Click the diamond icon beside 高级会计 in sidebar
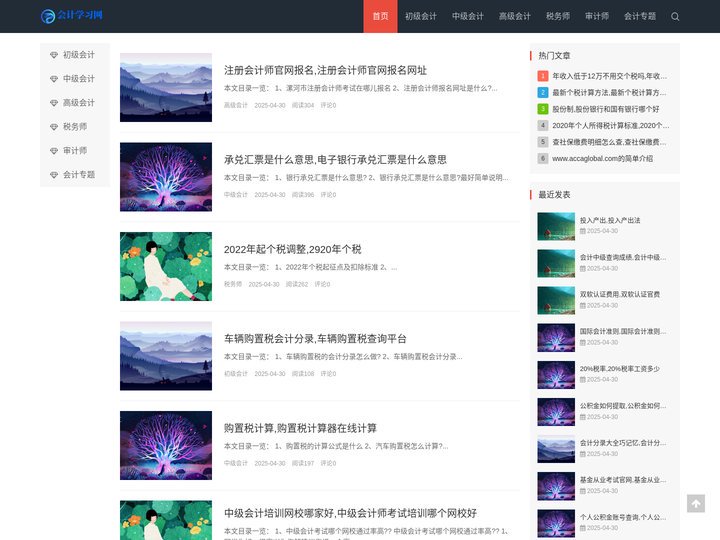The width and height of the screenshot is (720, 540). [x=54, y=103]
